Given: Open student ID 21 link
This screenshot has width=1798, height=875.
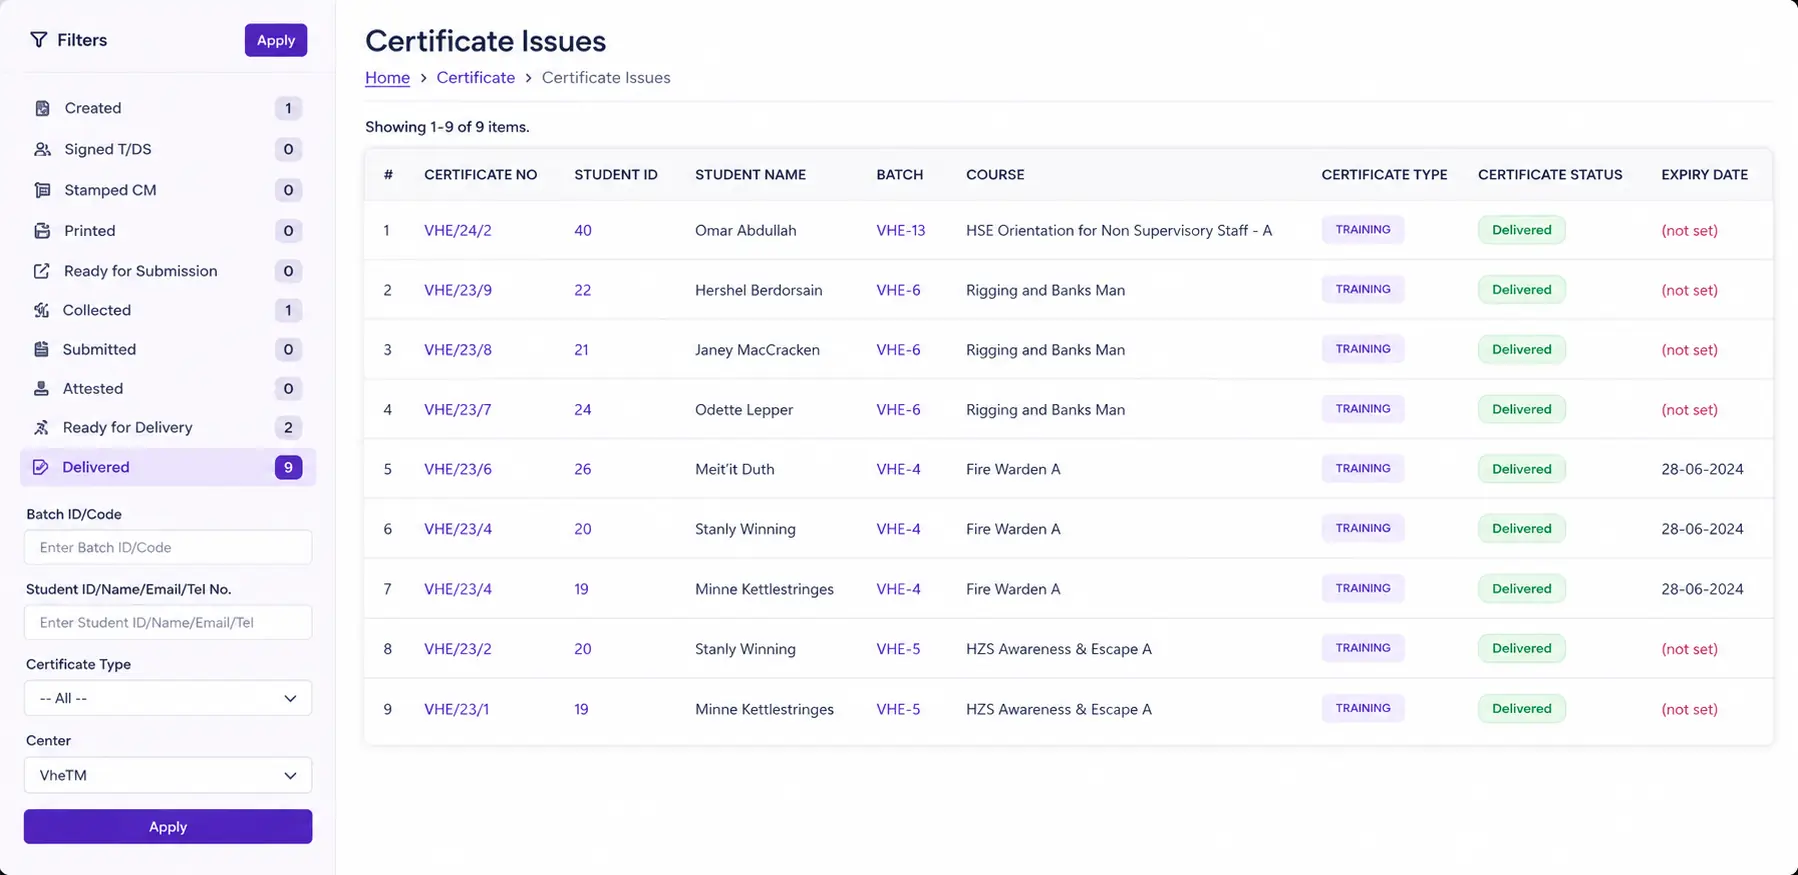Looking at the screenshot, I should click(x=581, y=350).
